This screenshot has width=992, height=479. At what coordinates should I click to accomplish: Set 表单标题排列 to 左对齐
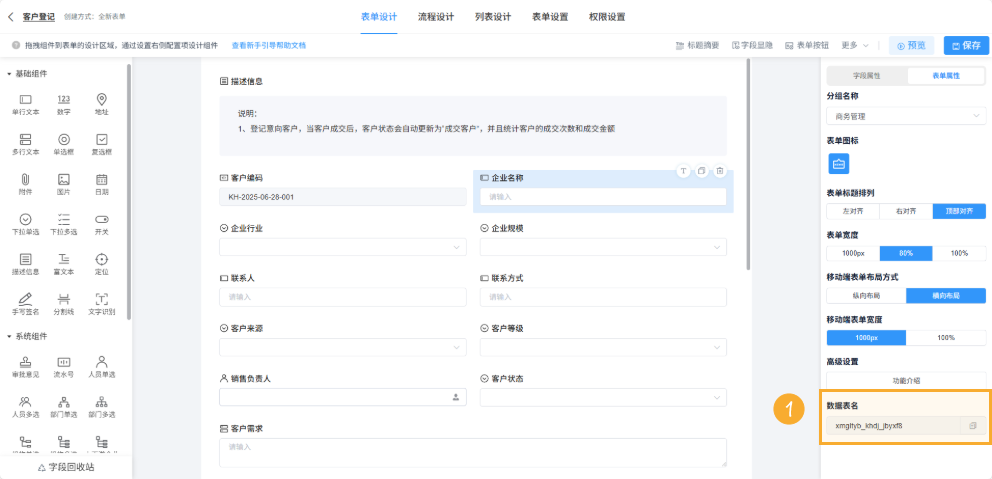[853, 211]
